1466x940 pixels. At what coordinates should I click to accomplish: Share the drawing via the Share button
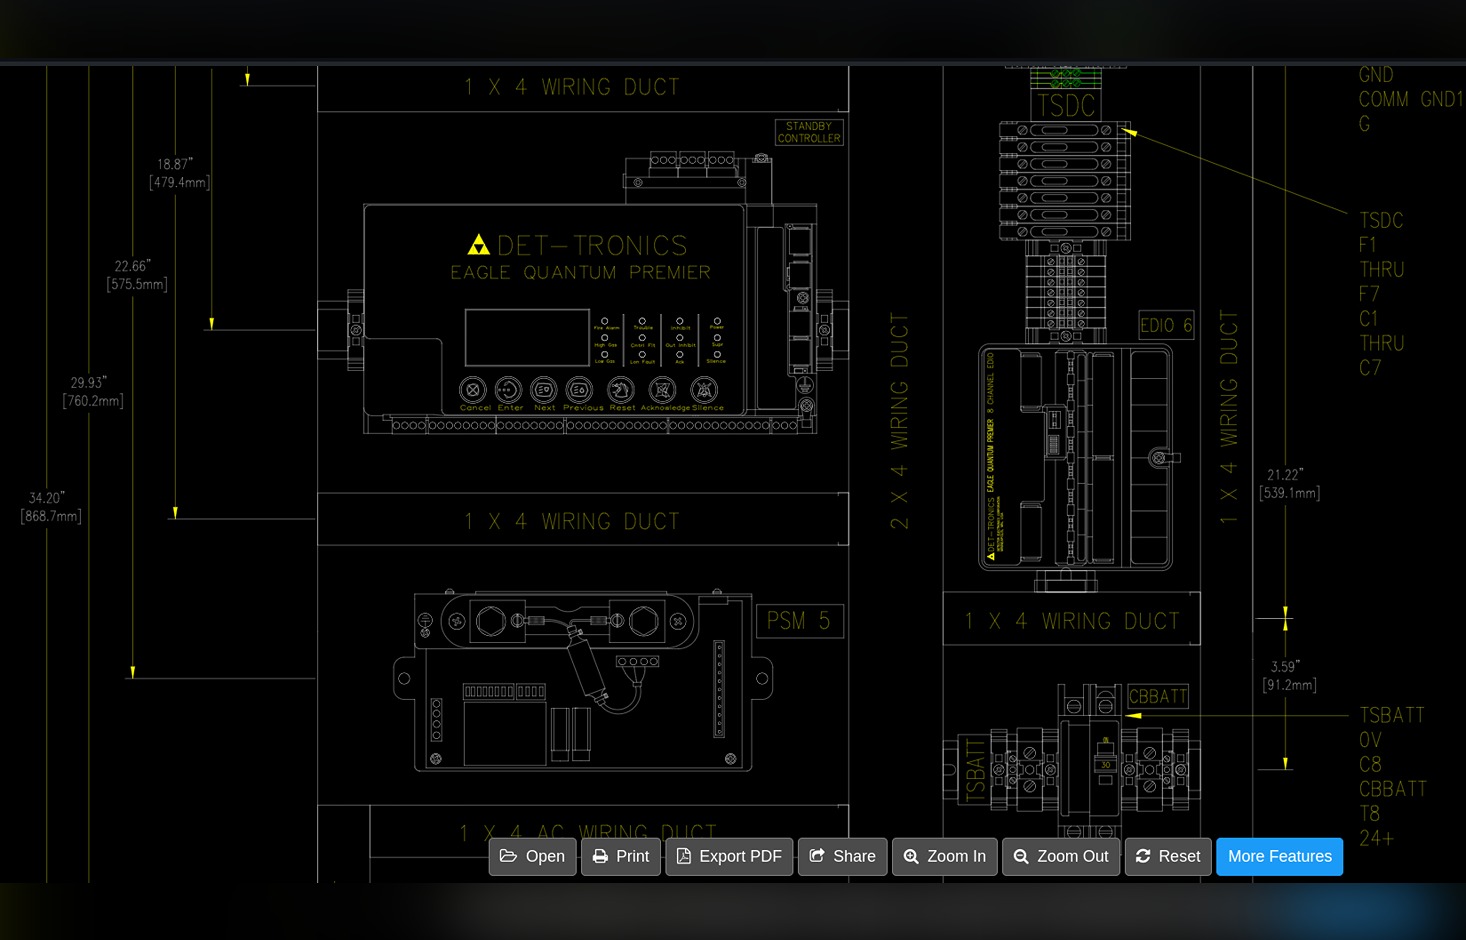pyautogui.click(x=842, y=856)
